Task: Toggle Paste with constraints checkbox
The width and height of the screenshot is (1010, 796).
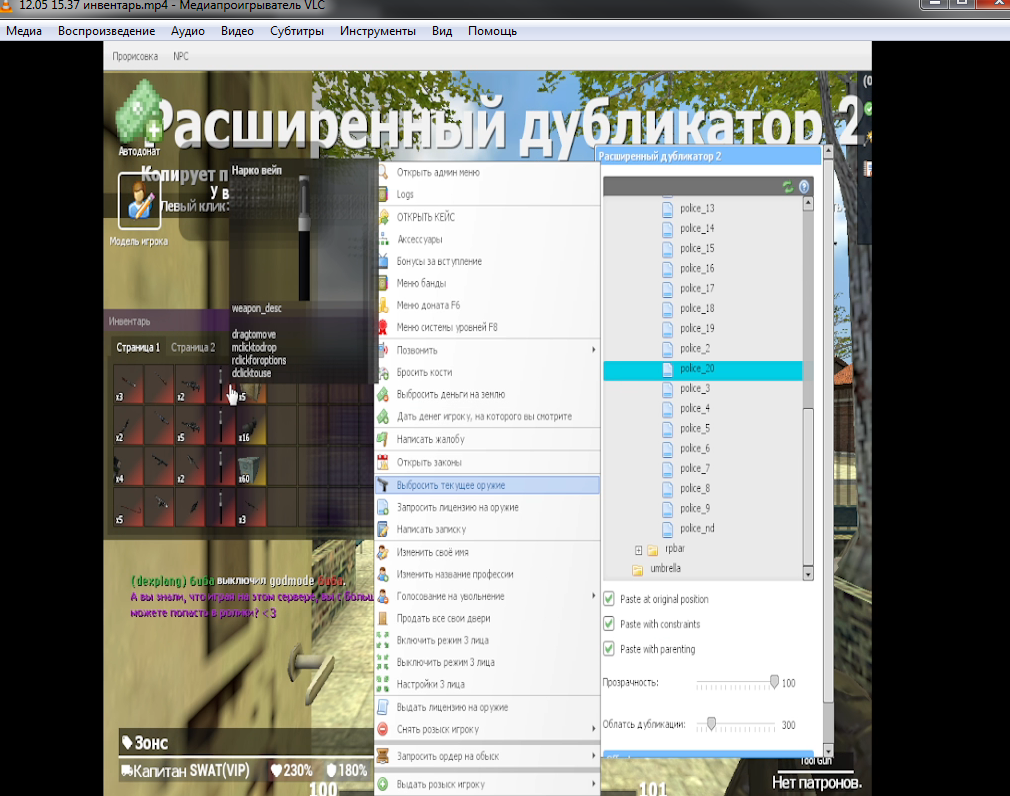Action: click(609, 624)
